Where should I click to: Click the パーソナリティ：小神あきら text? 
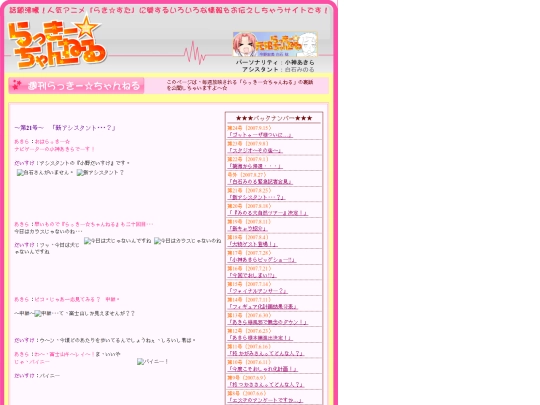point(275,62)
